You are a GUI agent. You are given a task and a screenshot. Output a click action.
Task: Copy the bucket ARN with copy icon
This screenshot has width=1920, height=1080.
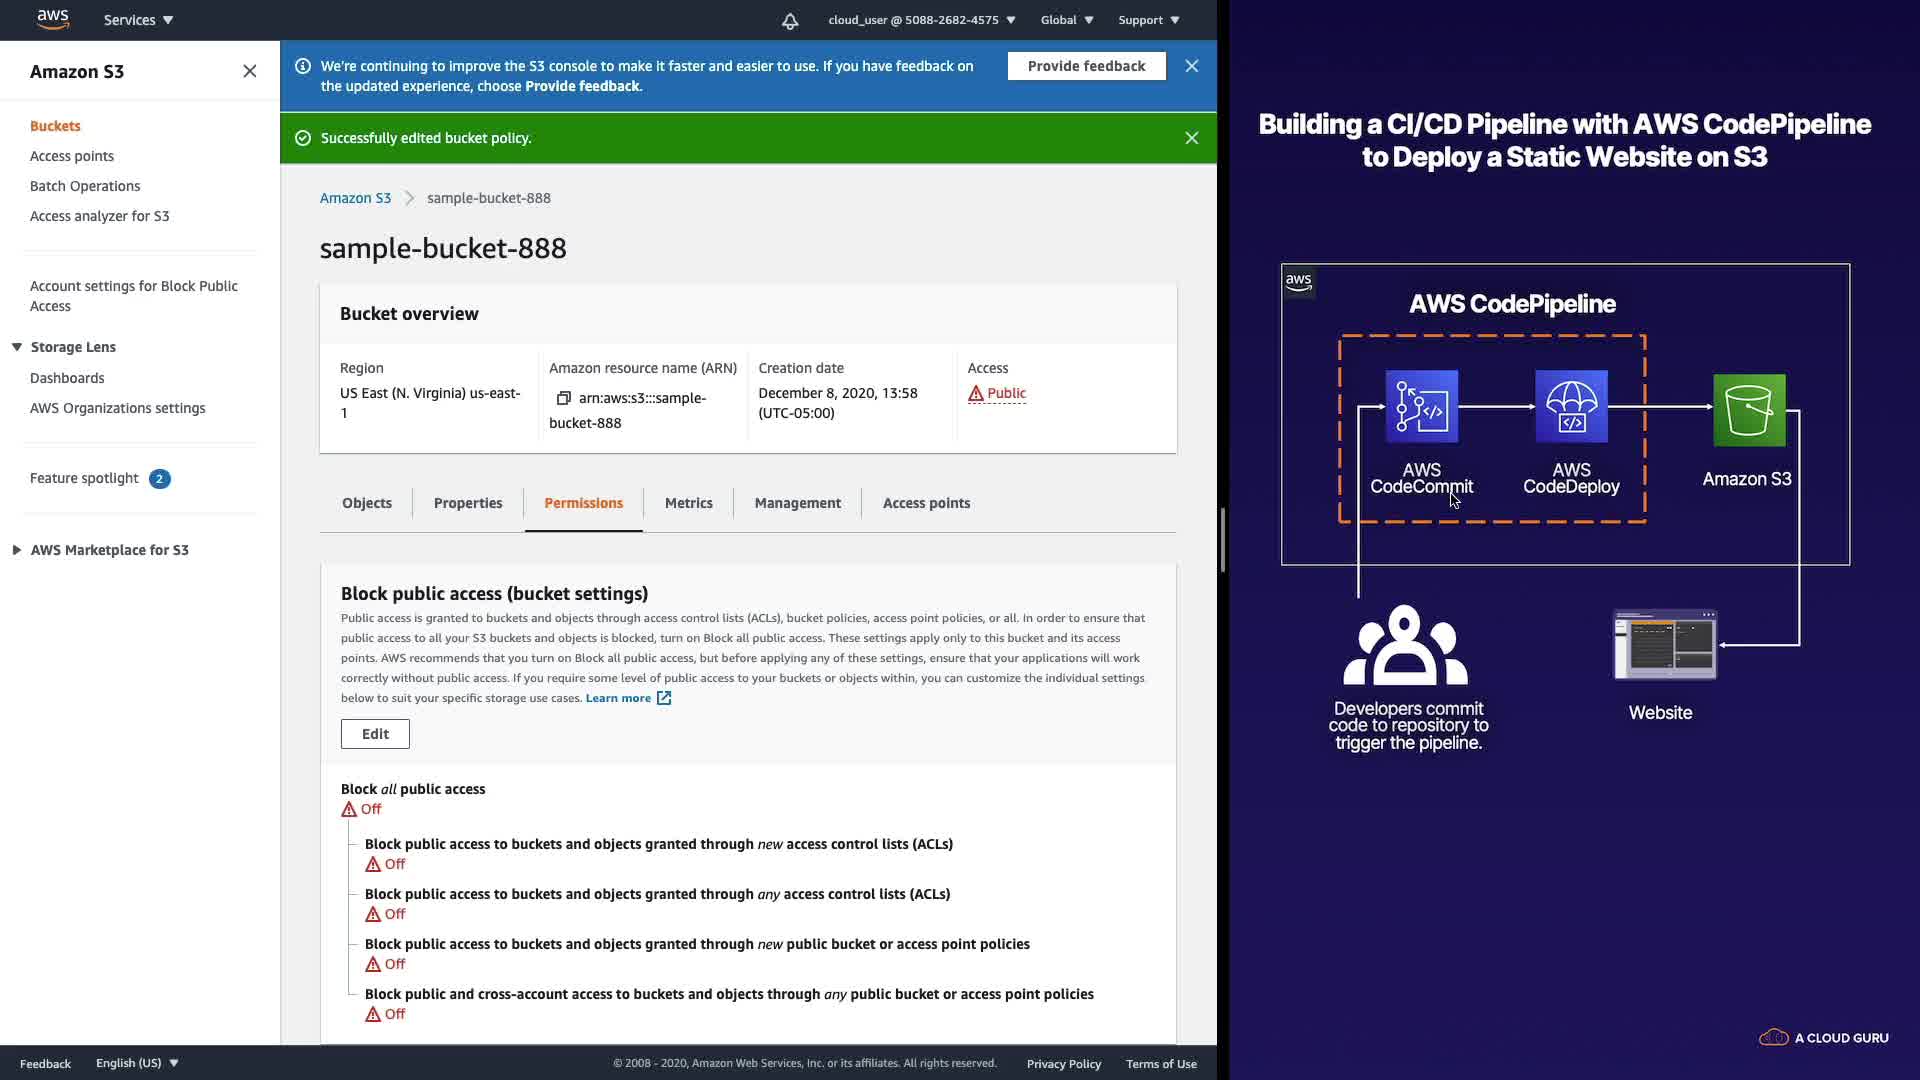[x=564, y=398]
